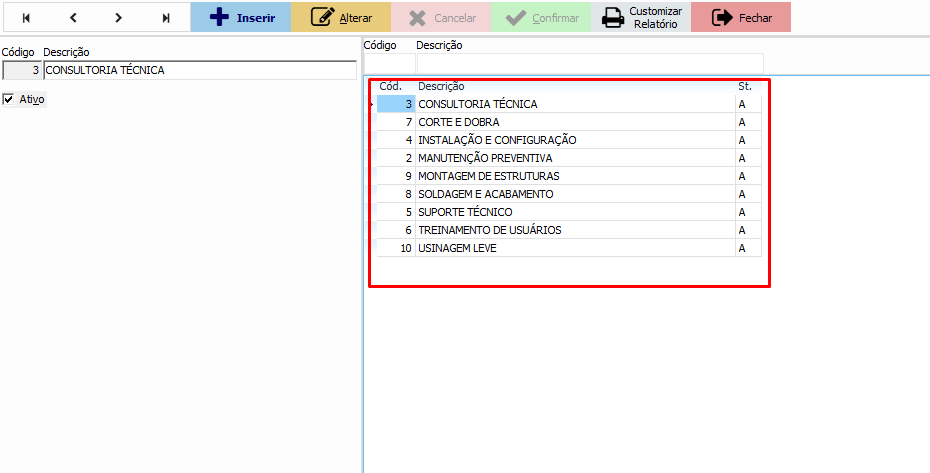Viewport: 930px width, 473px height.
Task: Go to the first record arrow
Action: [26, 17]
